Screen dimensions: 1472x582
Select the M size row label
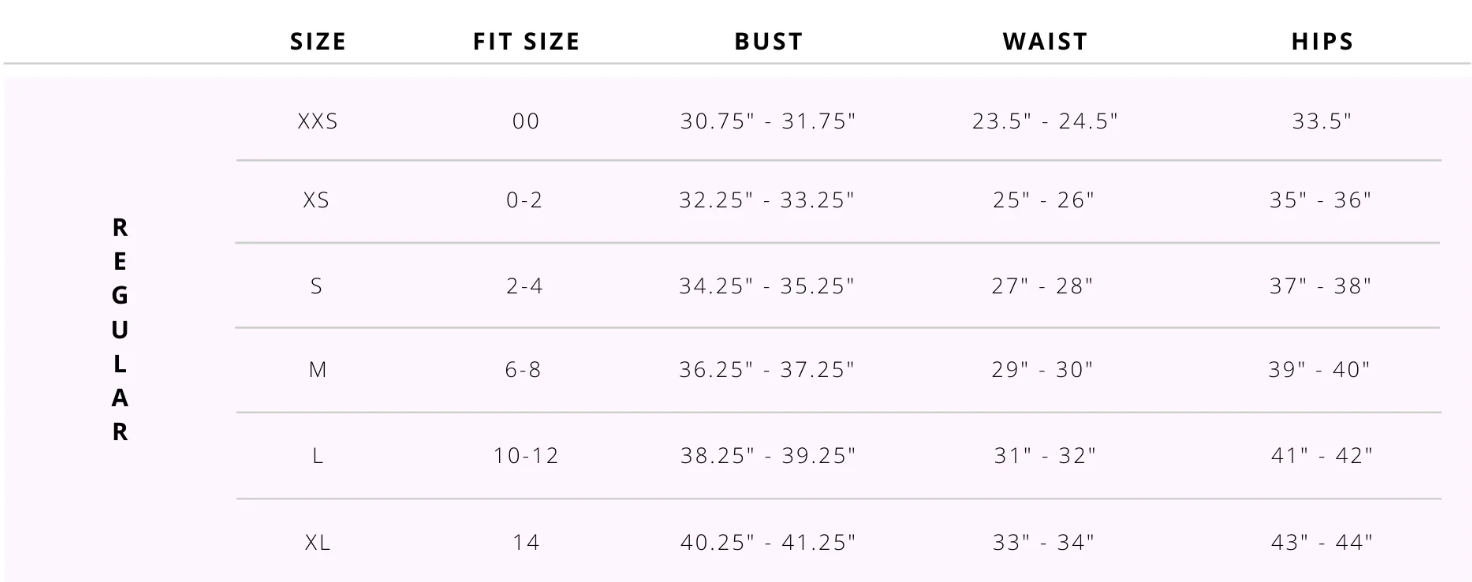318,370
